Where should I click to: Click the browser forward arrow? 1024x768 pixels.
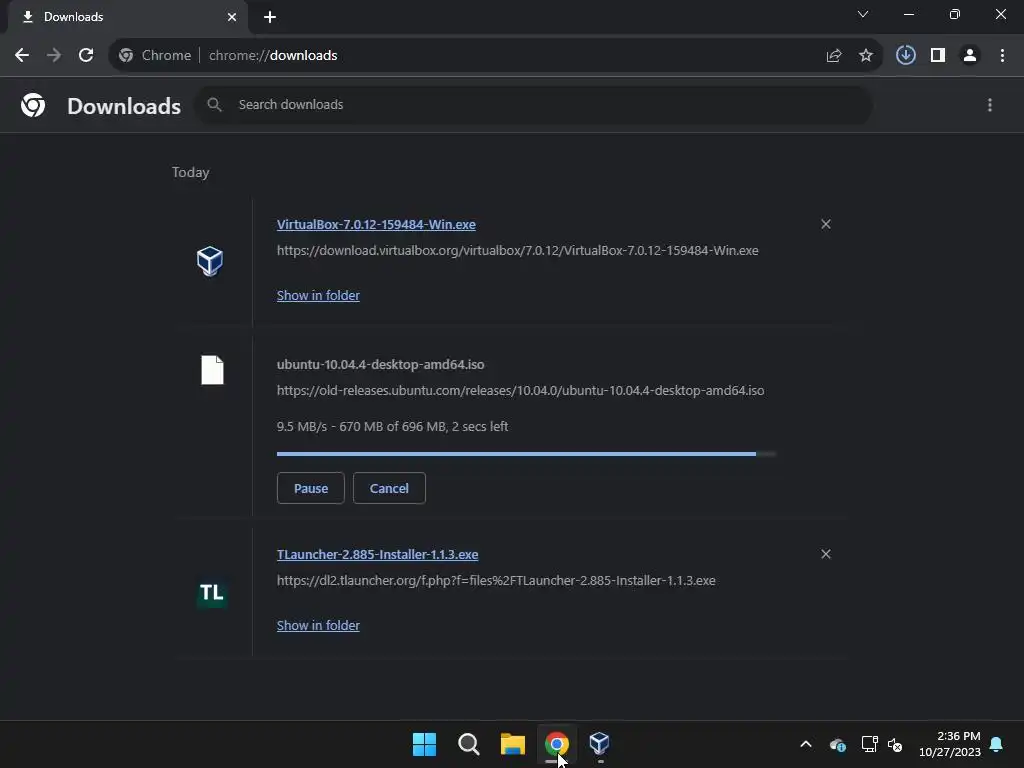pos(54,56)
